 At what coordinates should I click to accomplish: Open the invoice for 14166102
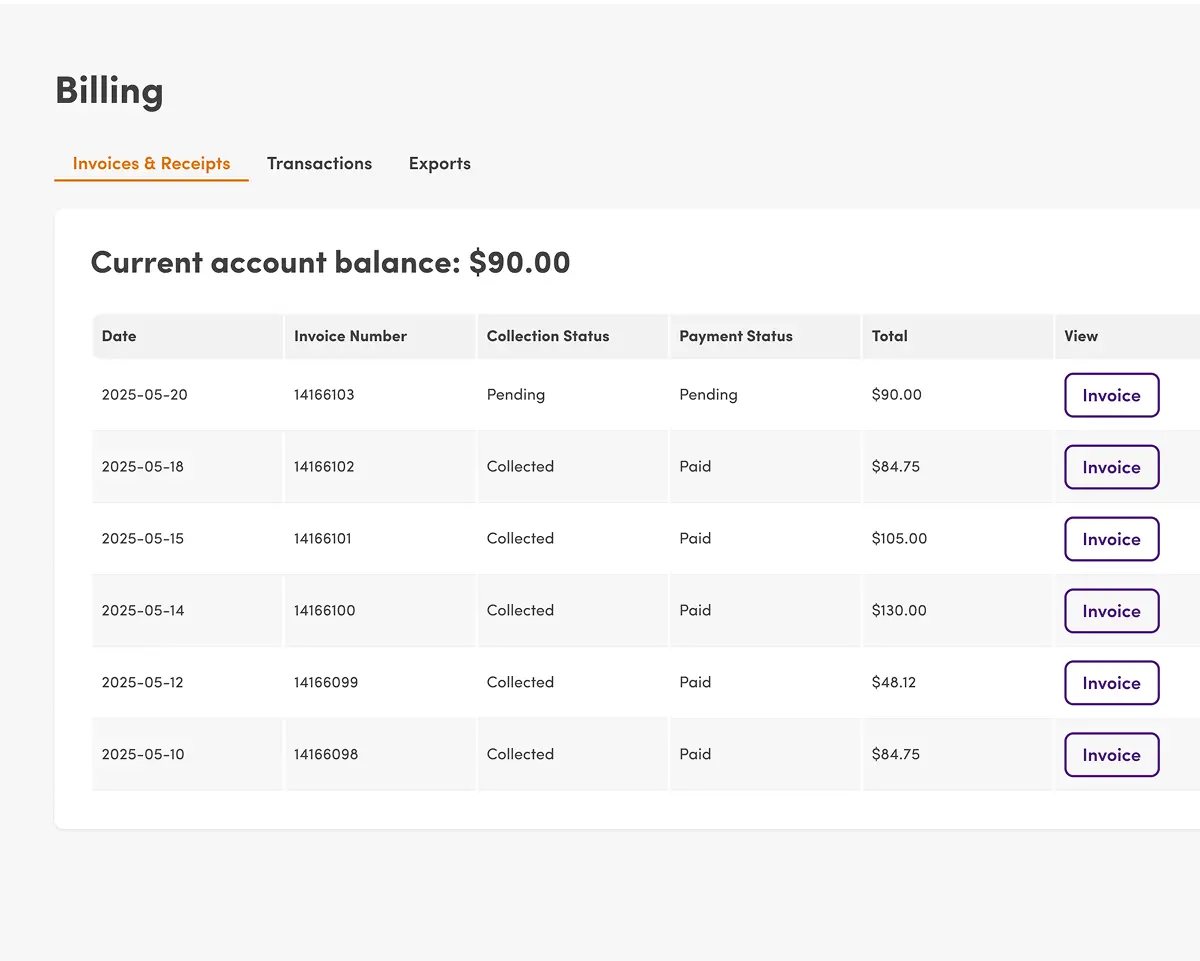point(1111,467)
